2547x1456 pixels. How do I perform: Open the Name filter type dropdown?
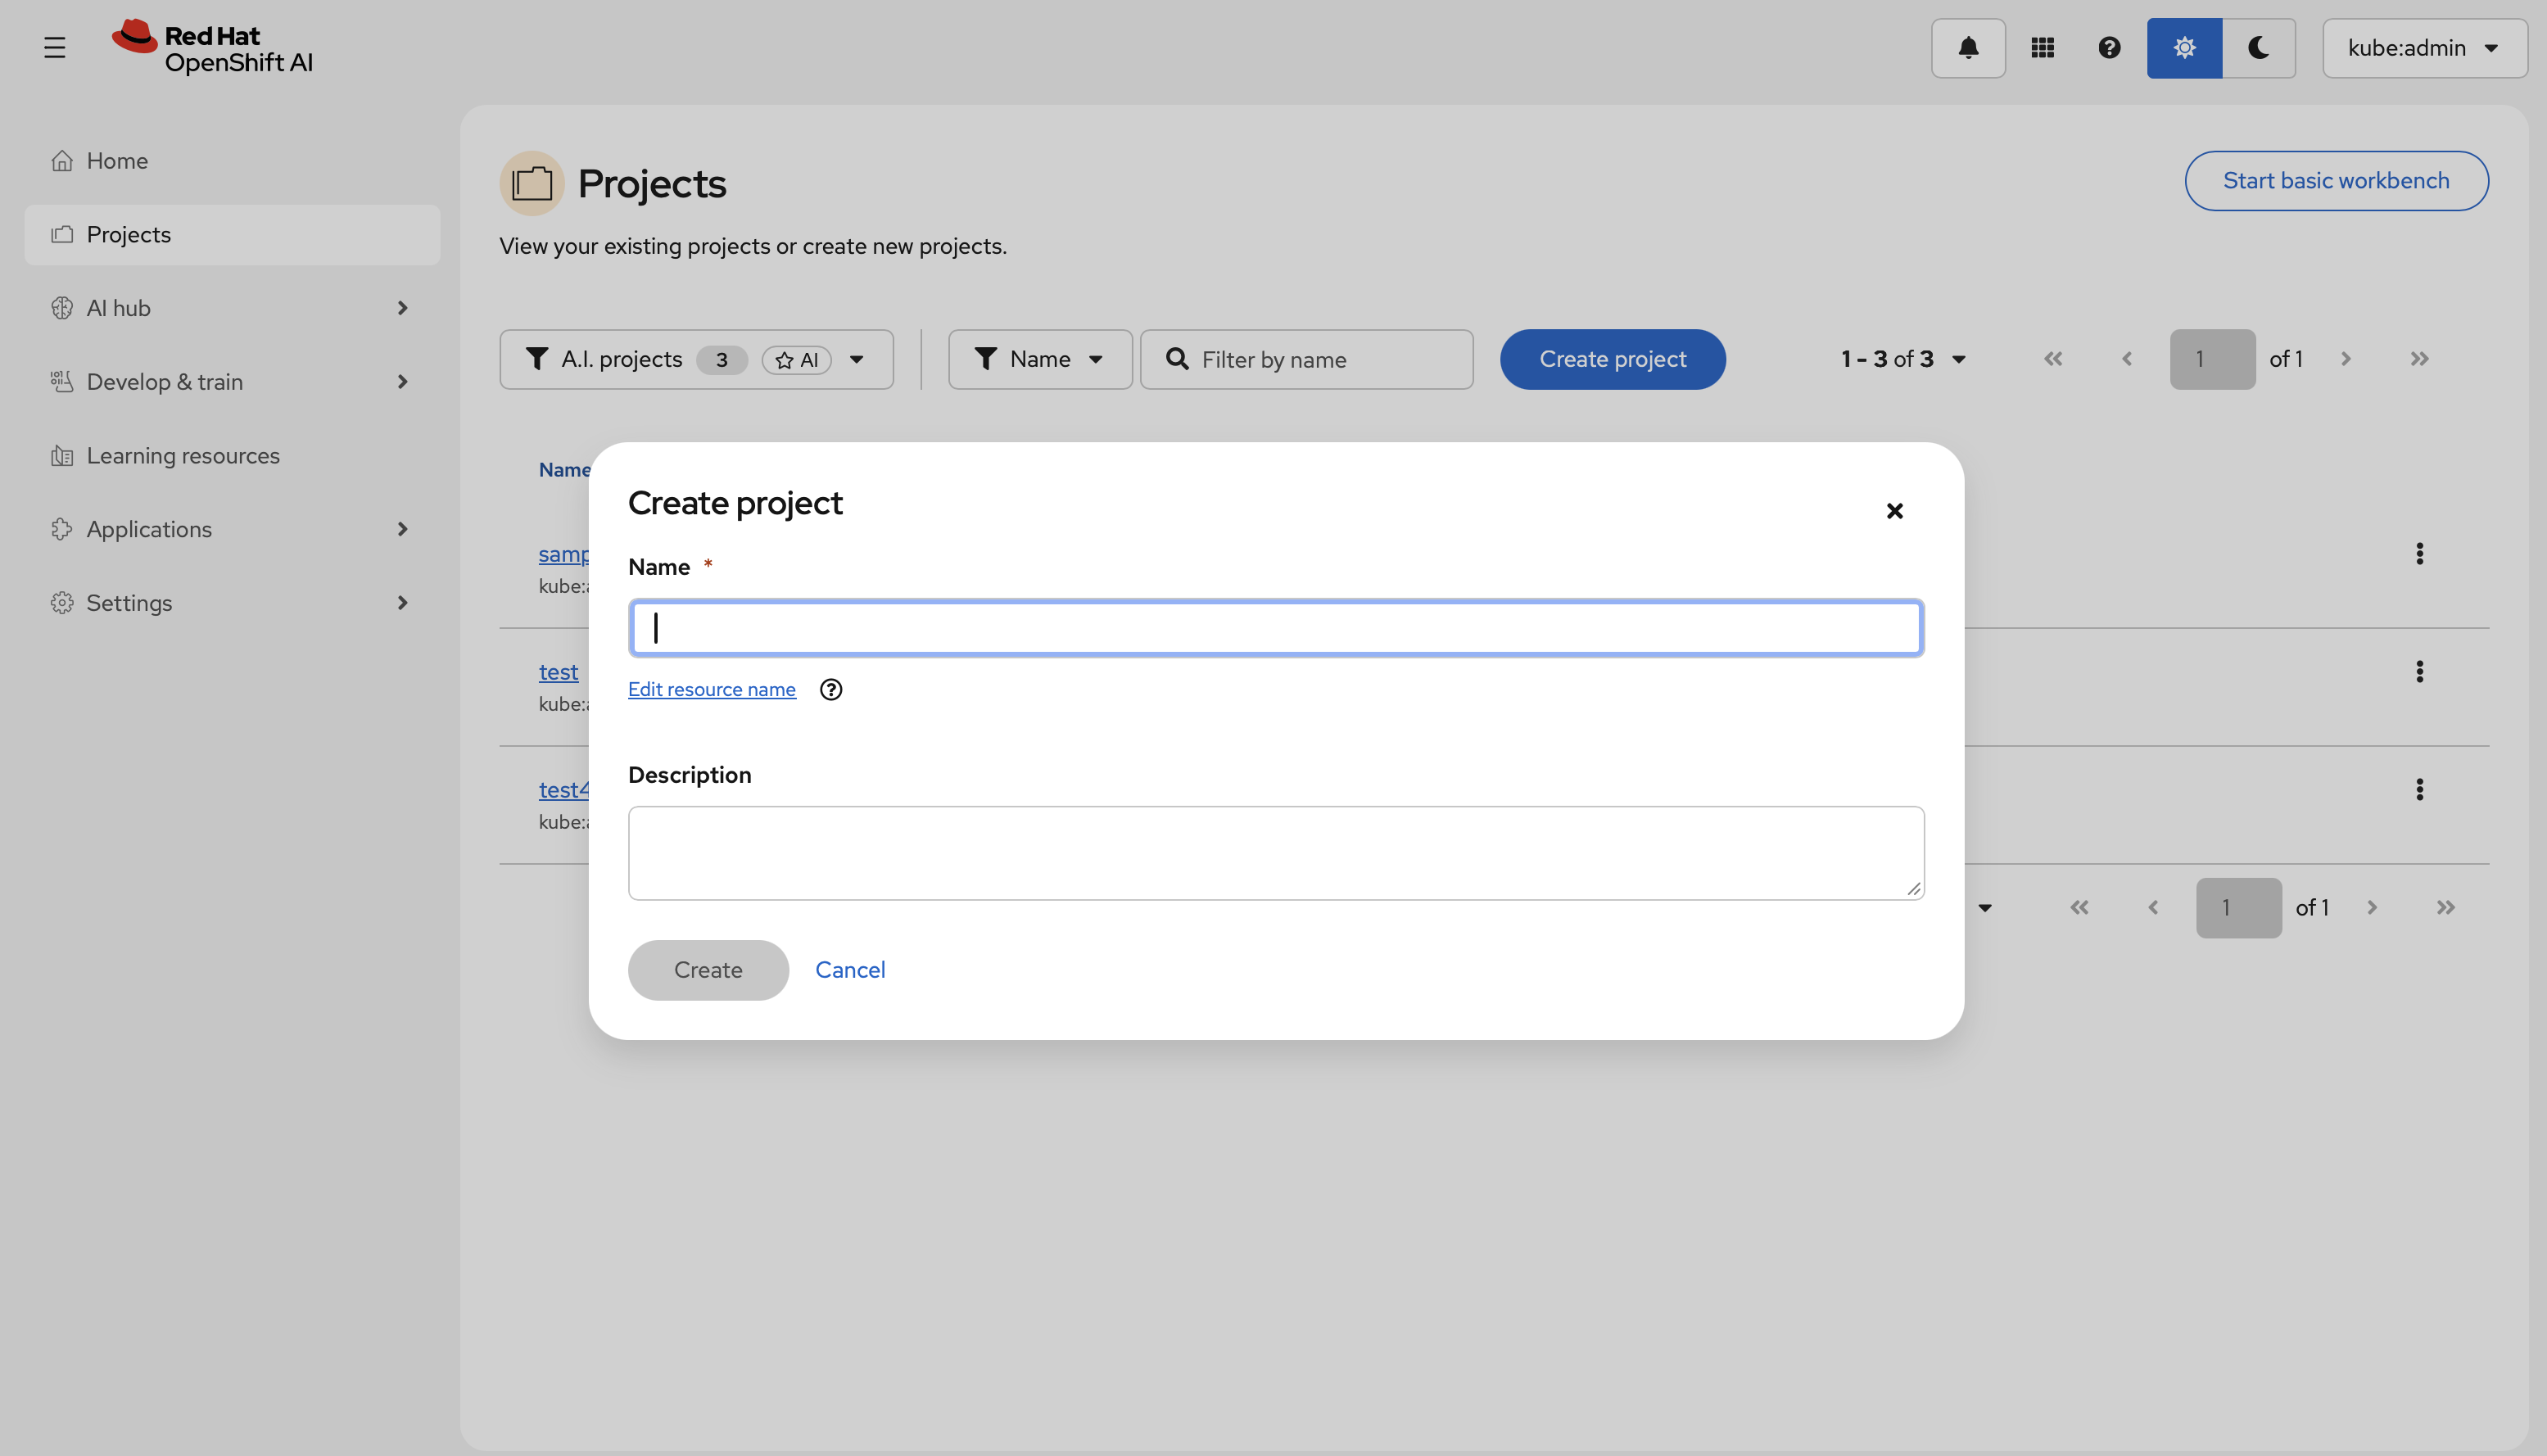[1040, 360]
